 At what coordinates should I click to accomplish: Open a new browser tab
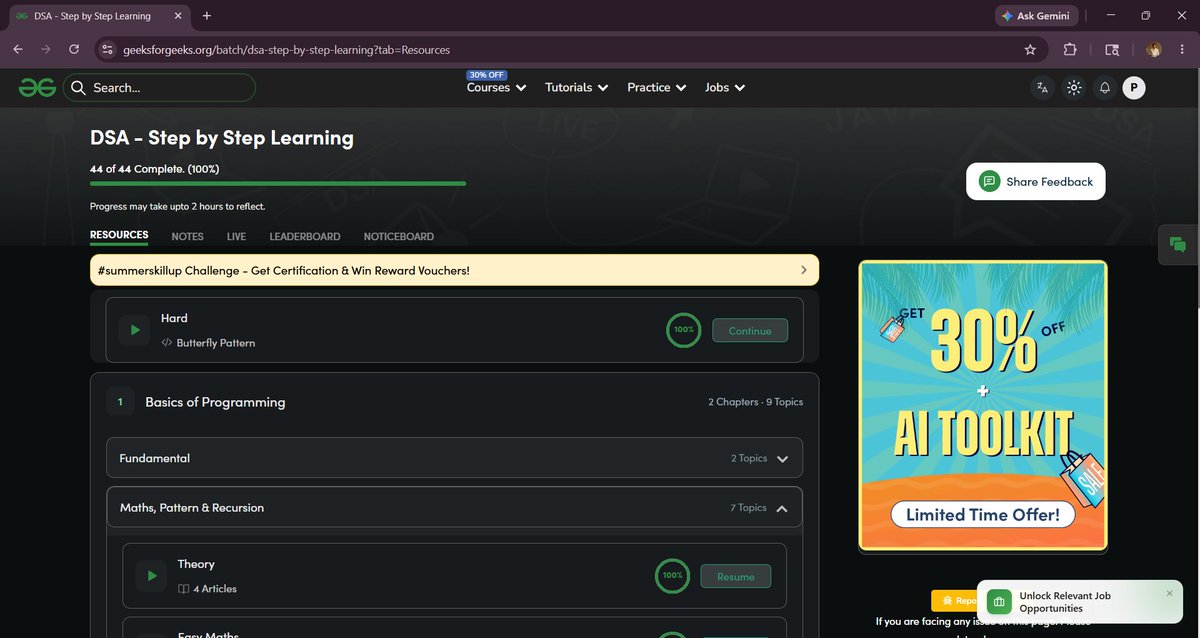(x=207, y=16)
